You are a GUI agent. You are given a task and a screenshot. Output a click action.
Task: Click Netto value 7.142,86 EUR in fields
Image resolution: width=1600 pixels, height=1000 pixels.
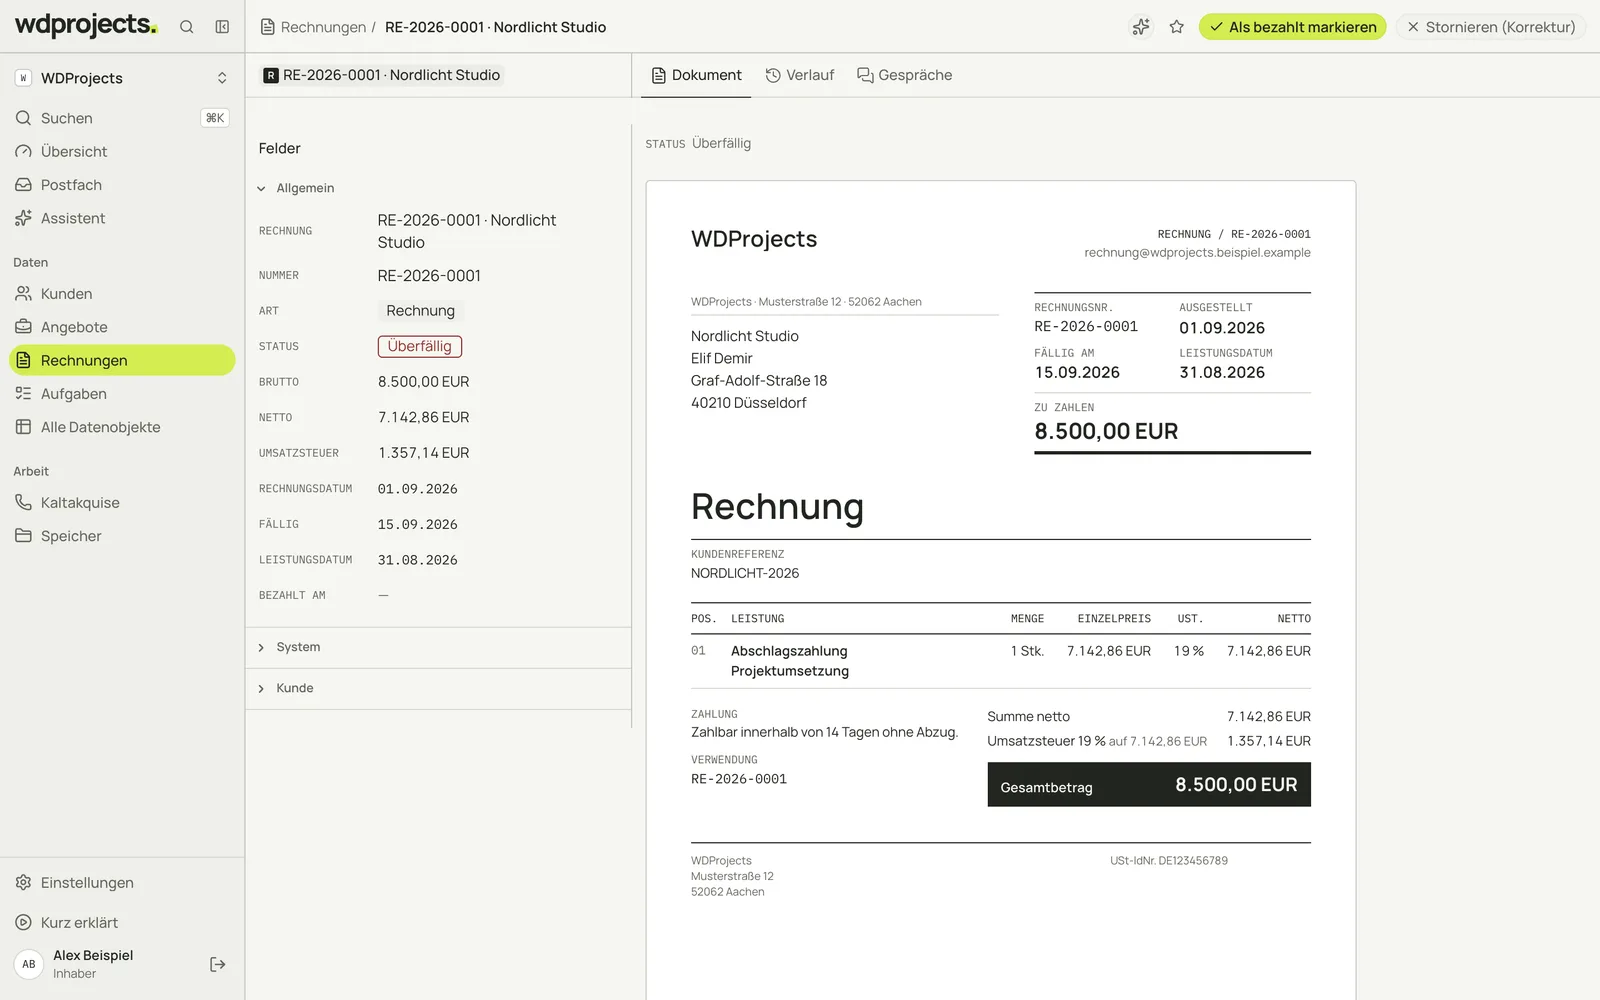point(423,417)
